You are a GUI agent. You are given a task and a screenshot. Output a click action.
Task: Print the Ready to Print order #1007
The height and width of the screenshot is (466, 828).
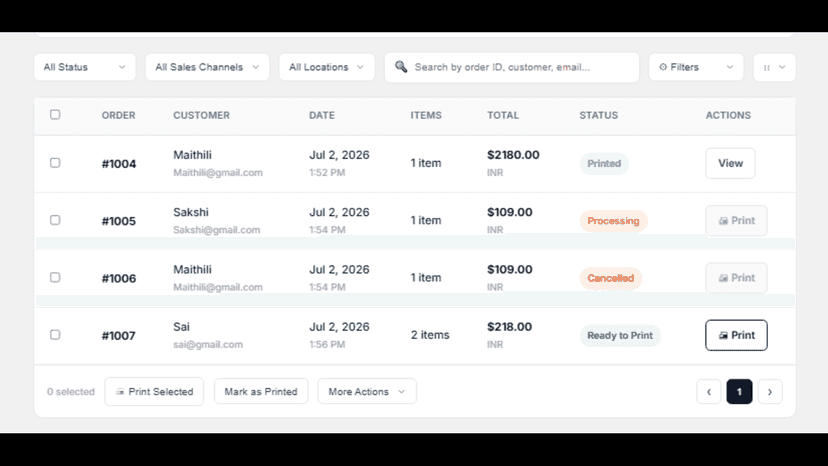(736, 335)
